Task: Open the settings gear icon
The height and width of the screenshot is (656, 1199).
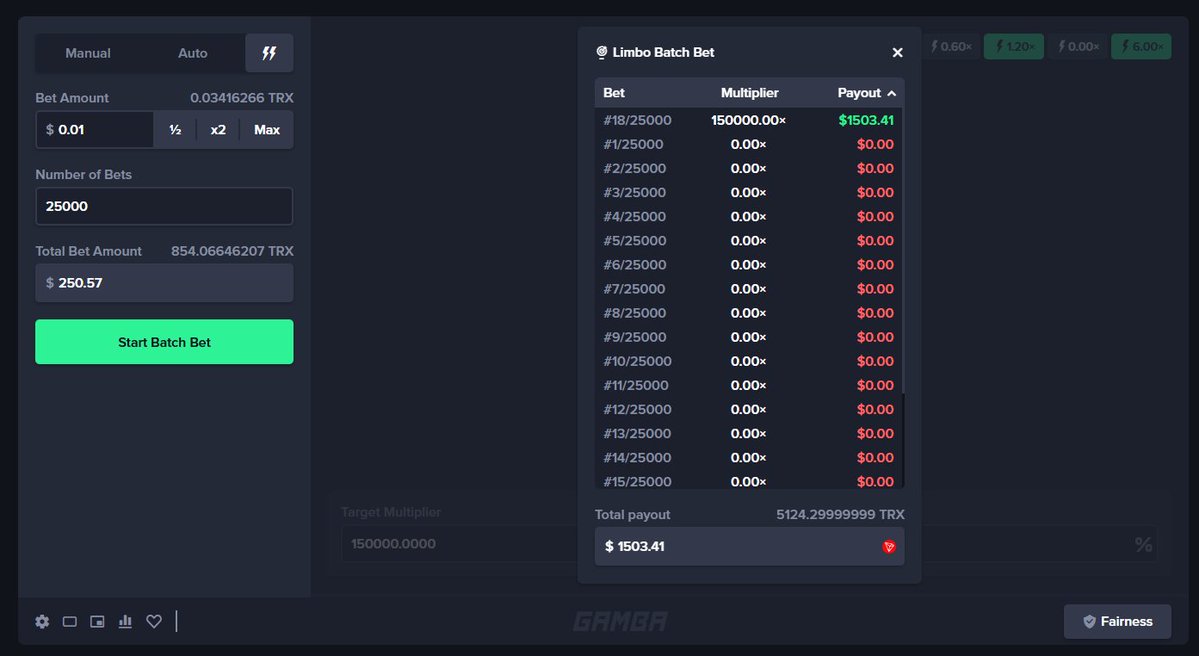Action: [x=42, y=622]
